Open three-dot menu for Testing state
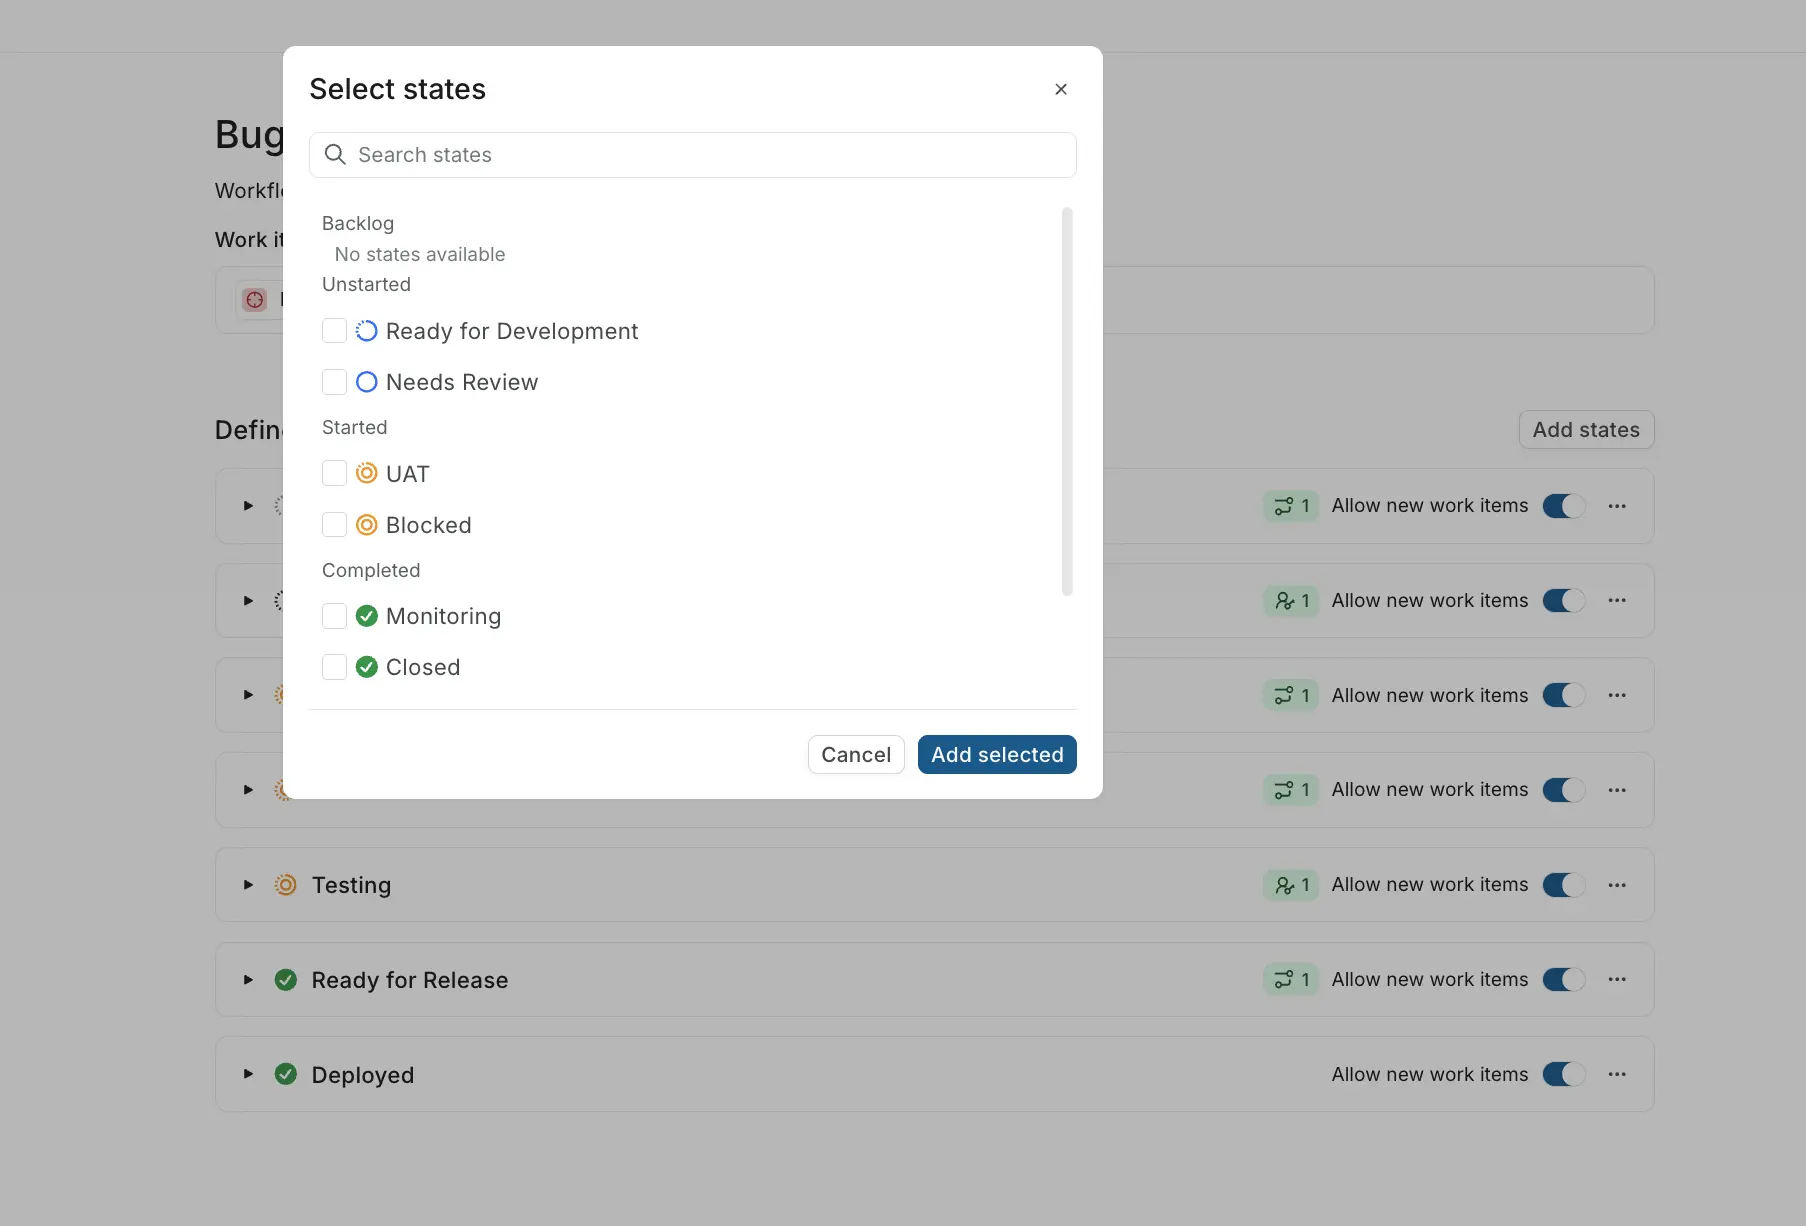 (1617, 885)
